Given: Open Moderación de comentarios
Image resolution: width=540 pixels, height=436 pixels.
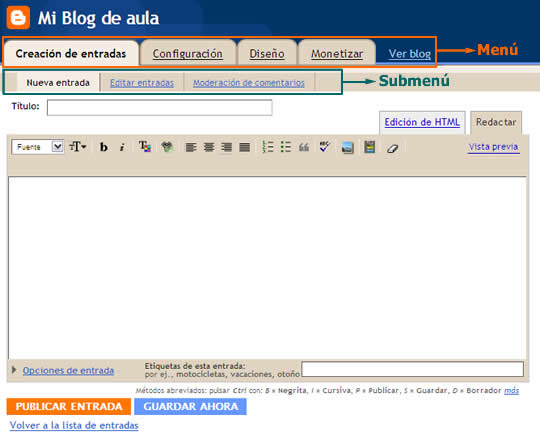Looking at the screenshot, I should (249, 83).
